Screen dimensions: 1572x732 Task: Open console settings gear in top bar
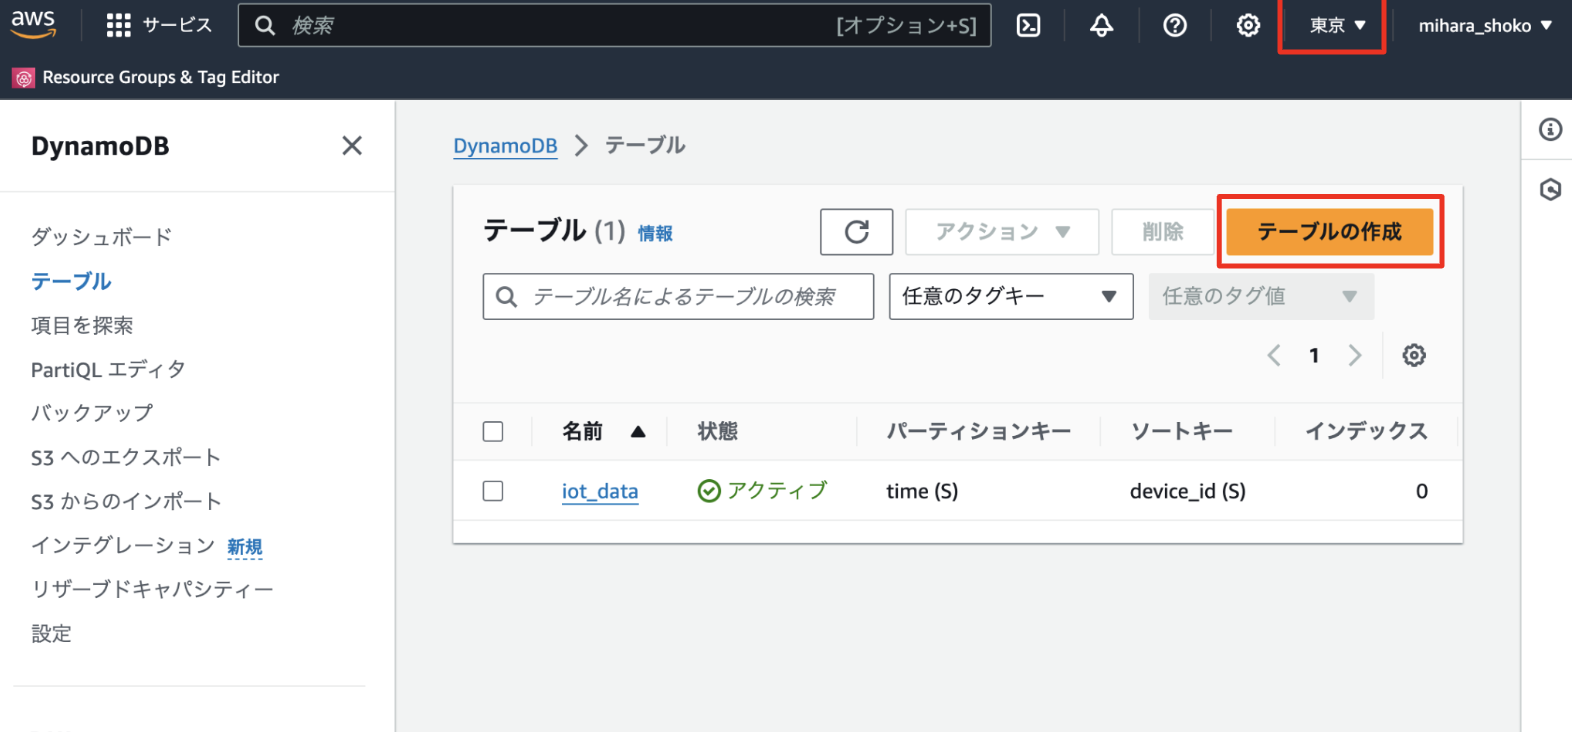(x=1248, y=25)
